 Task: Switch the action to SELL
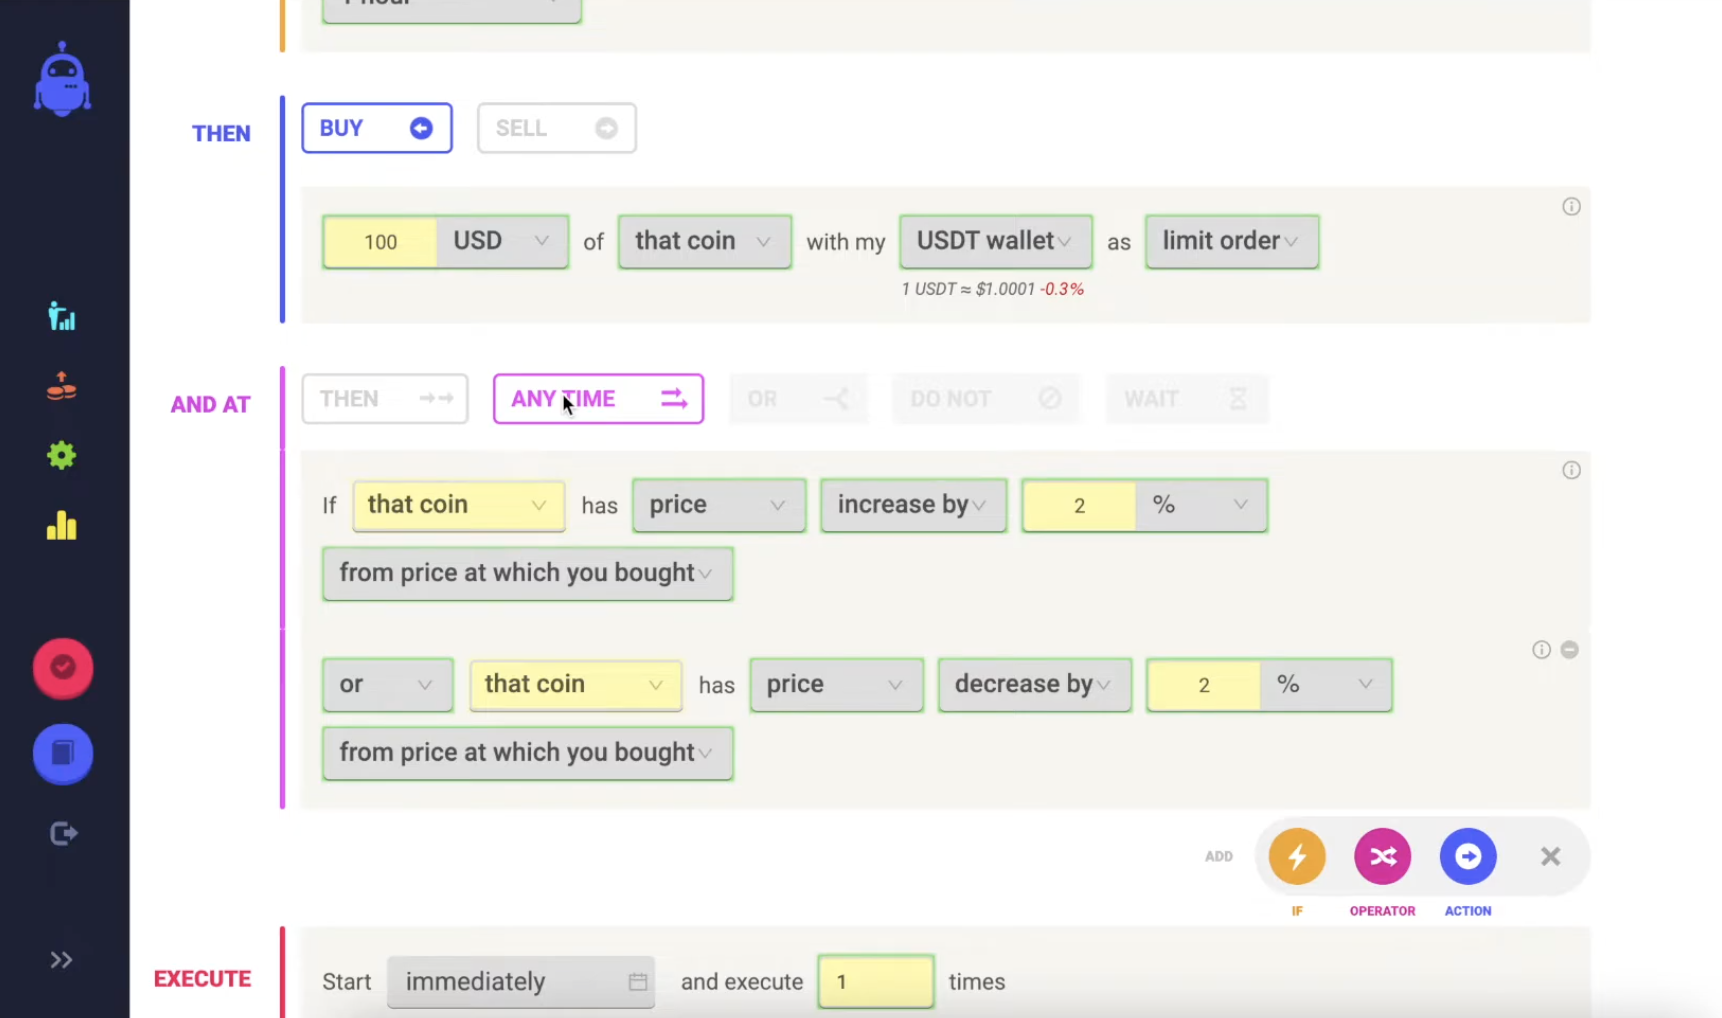point(556,128)
